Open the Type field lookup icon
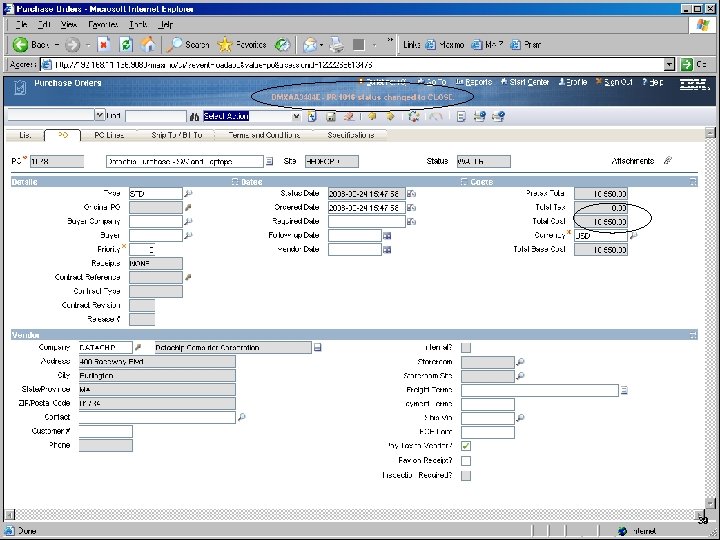The width and height of the screenshot is (720, 540). click(x=188, y=194)
